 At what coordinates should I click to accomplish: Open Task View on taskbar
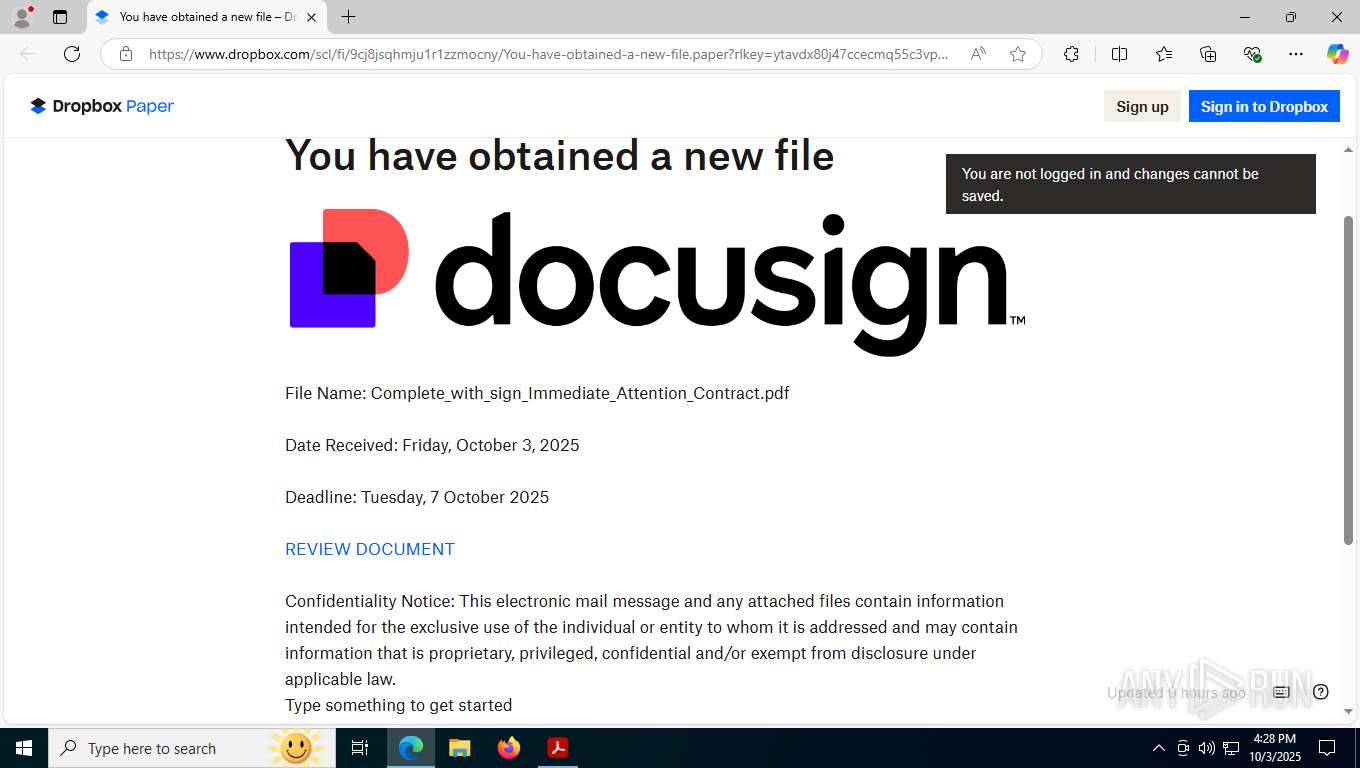[x=360, y=748]
